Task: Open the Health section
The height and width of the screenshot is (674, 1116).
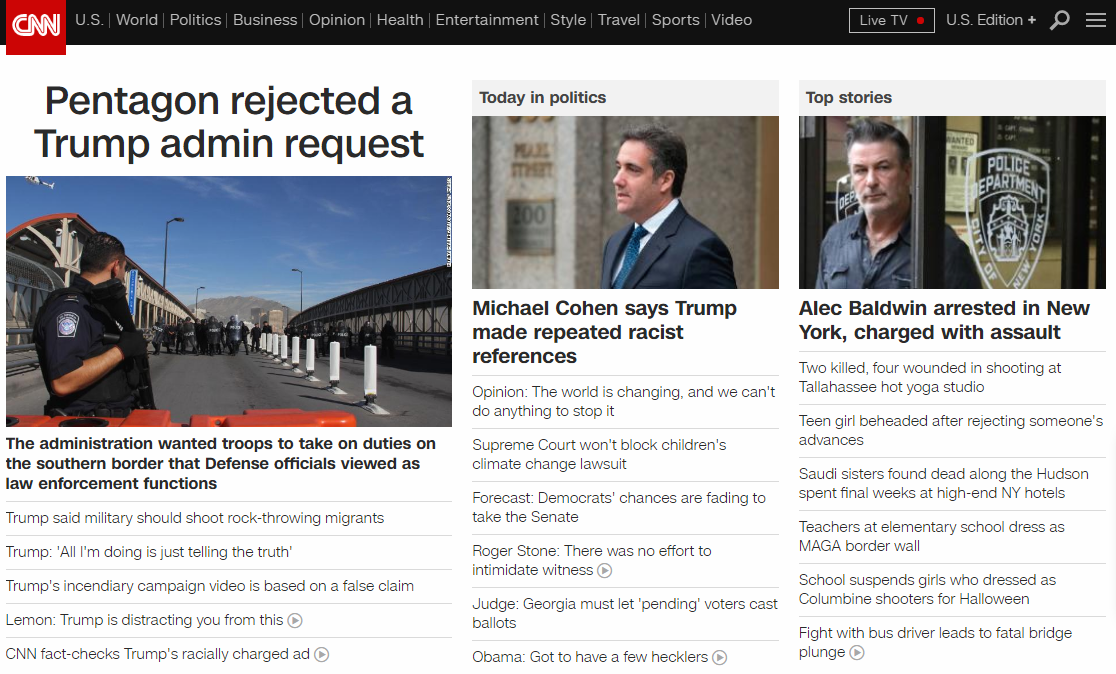Action: pos(400,20)
